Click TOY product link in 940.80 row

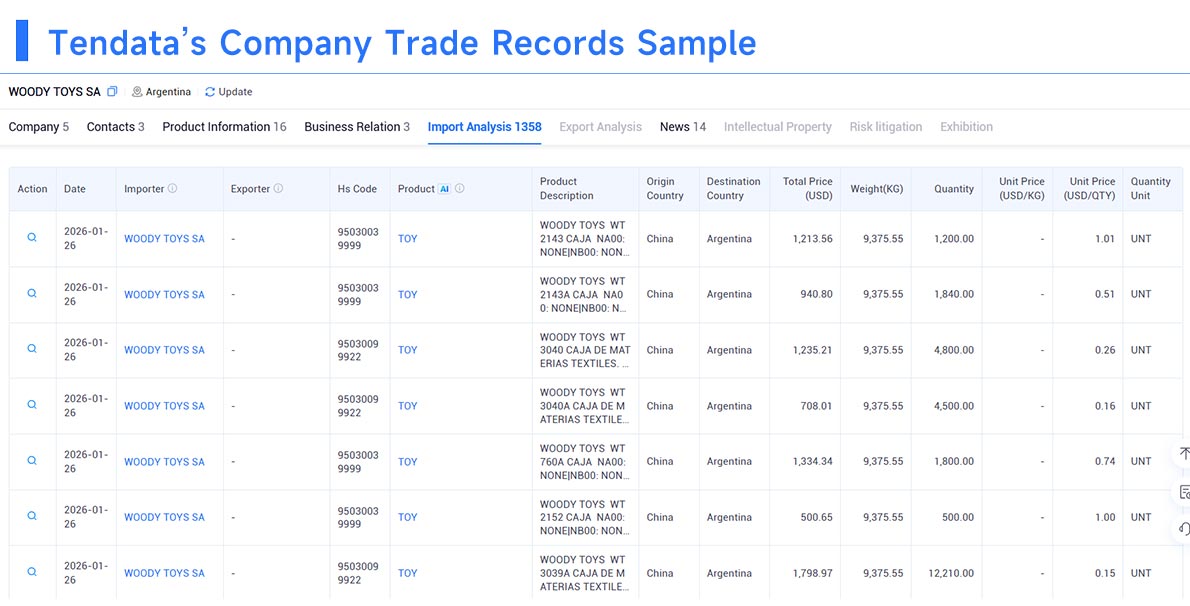(408, 294)
